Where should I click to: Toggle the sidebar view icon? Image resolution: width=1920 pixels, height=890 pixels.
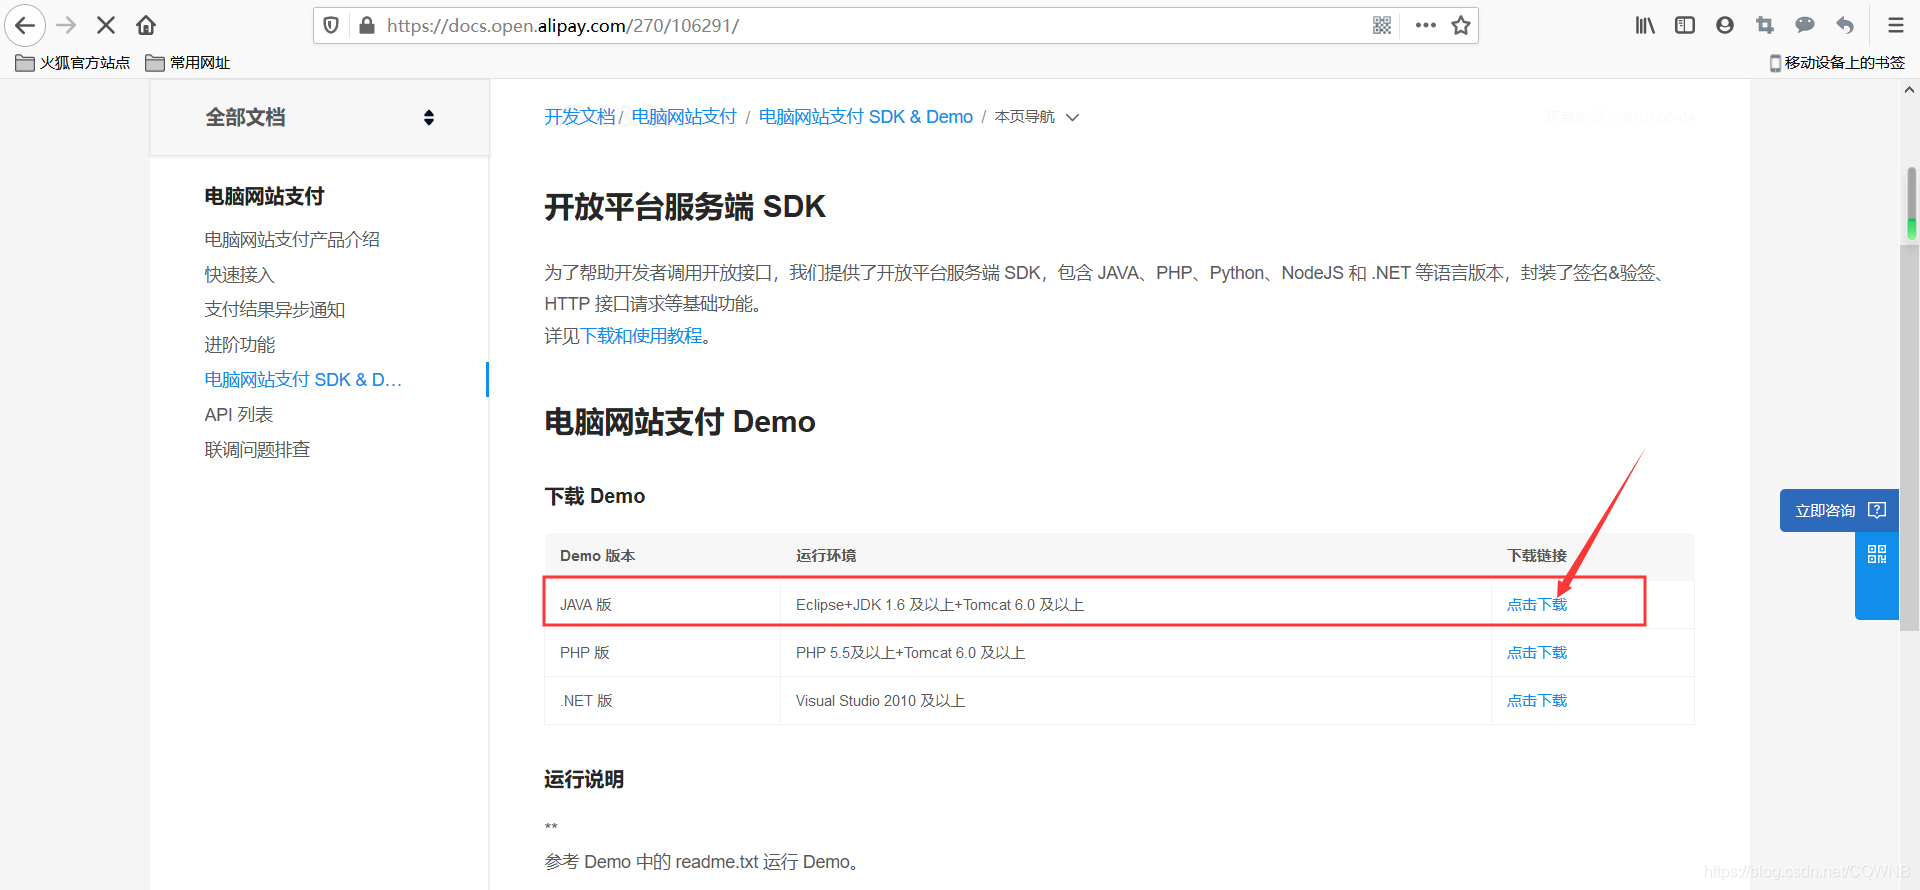click(1685, 25)
